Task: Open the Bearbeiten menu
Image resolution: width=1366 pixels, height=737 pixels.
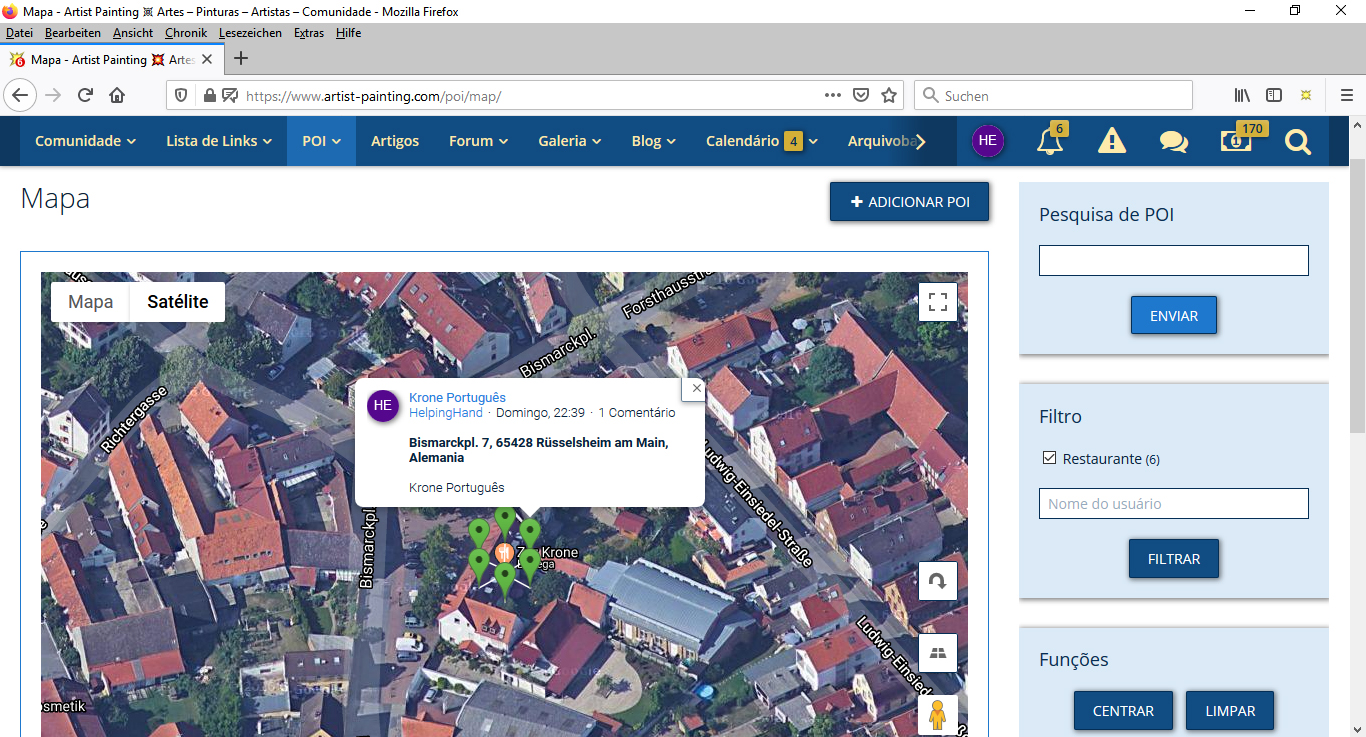Action: click(x=73, y=33)
